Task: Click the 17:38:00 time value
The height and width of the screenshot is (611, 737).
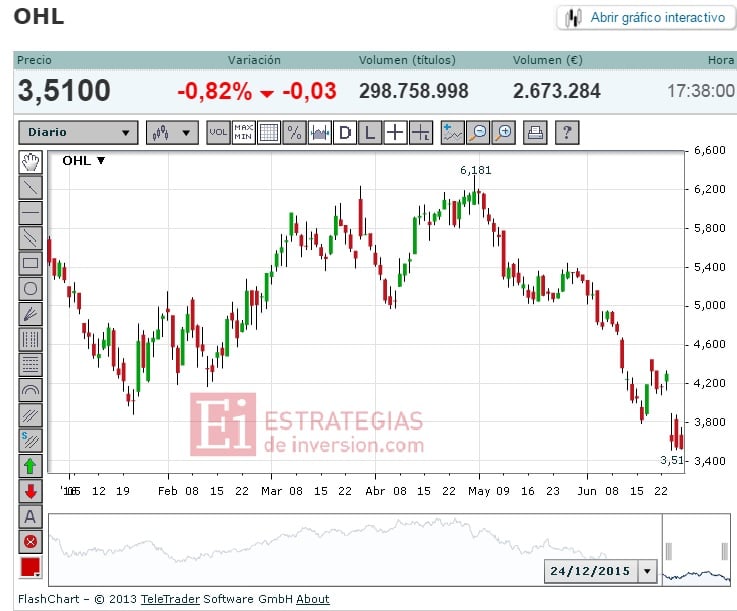Action: 701,91
